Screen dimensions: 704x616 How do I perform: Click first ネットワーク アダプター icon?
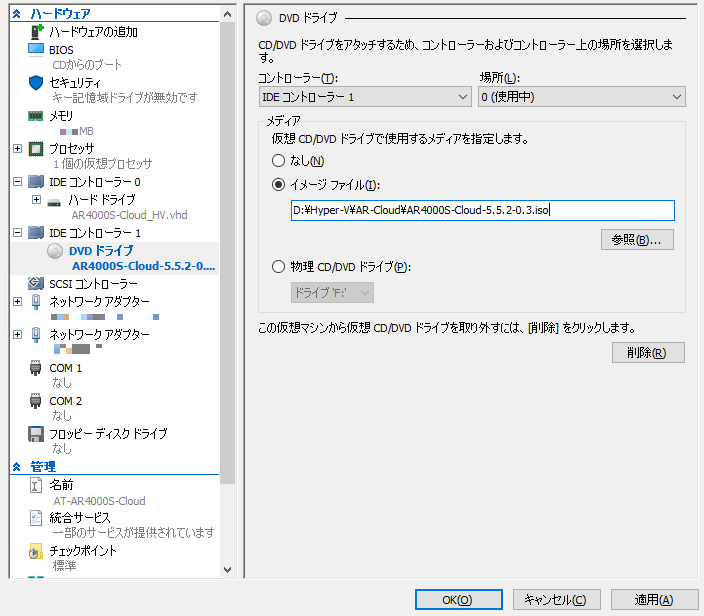36,302
